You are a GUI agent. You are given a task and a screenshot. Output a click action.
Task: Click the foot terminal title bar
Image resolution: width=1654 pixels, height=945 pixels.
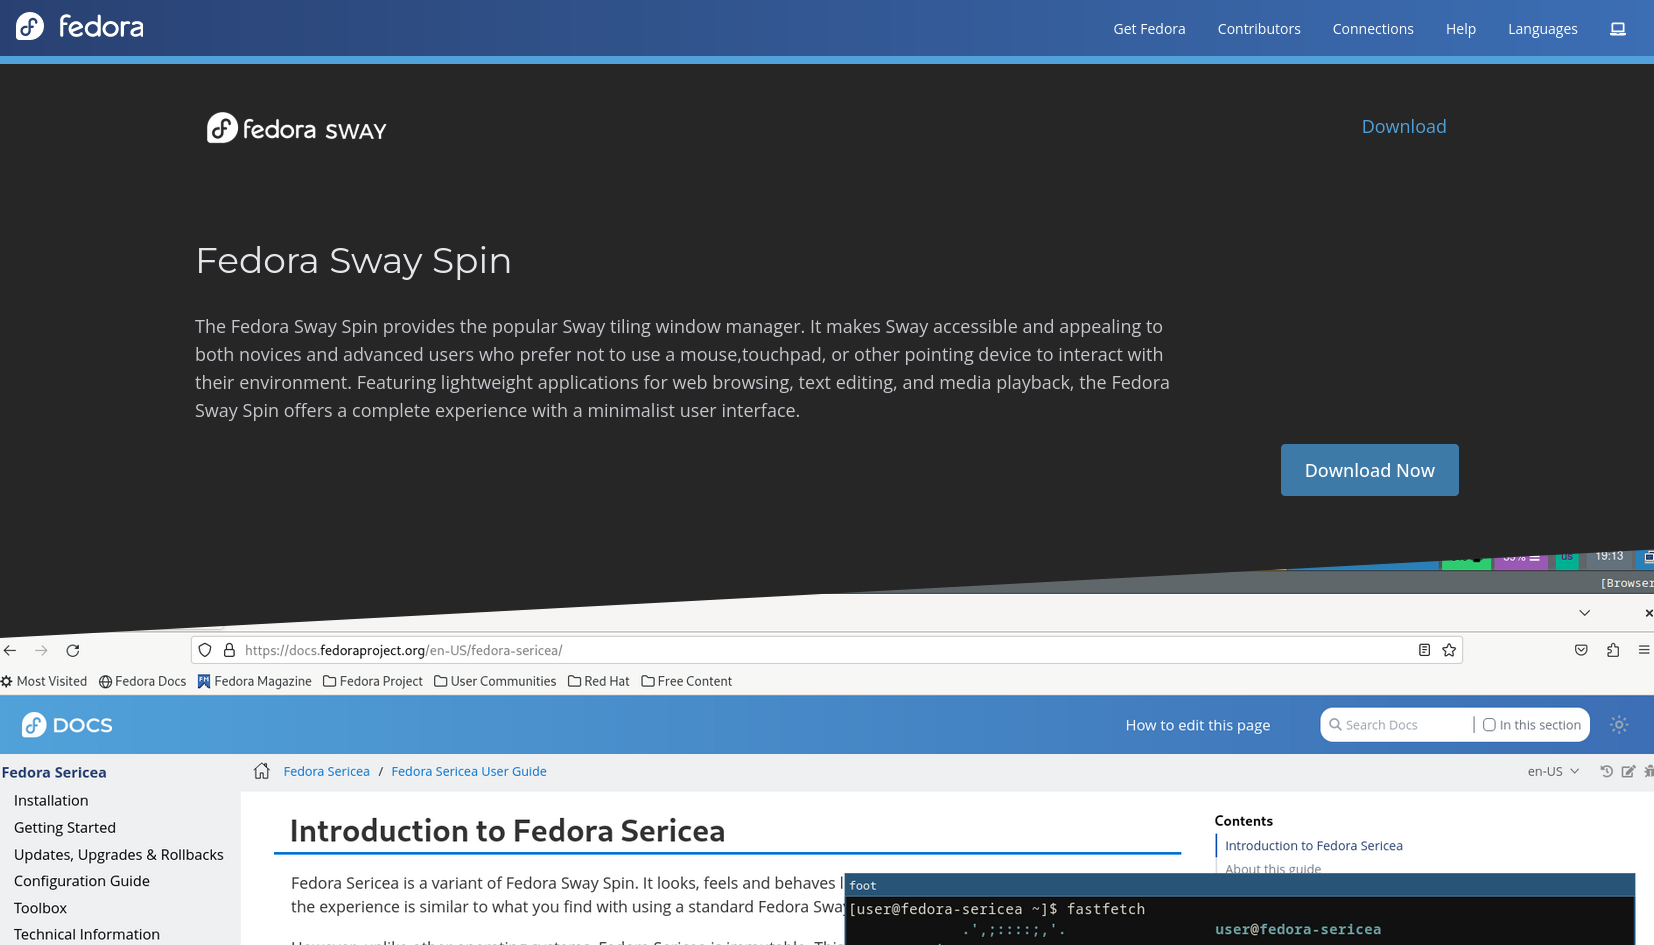pos(1239,885)
